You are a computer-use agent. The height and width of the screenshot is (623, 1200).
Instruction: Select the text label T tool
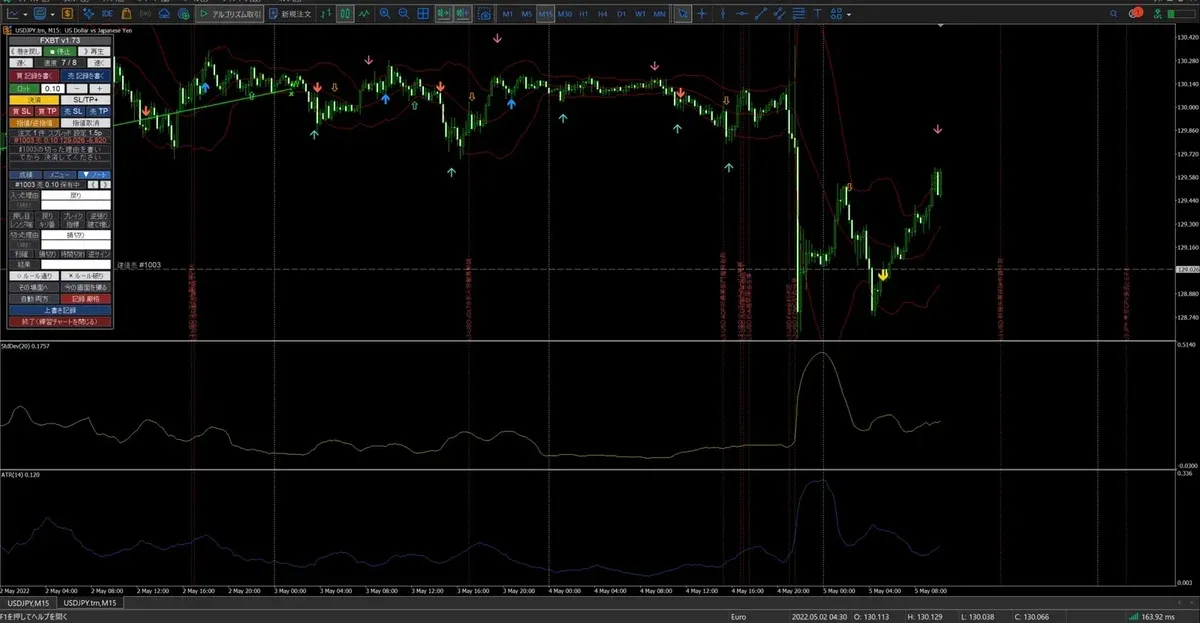click(817, 14)
